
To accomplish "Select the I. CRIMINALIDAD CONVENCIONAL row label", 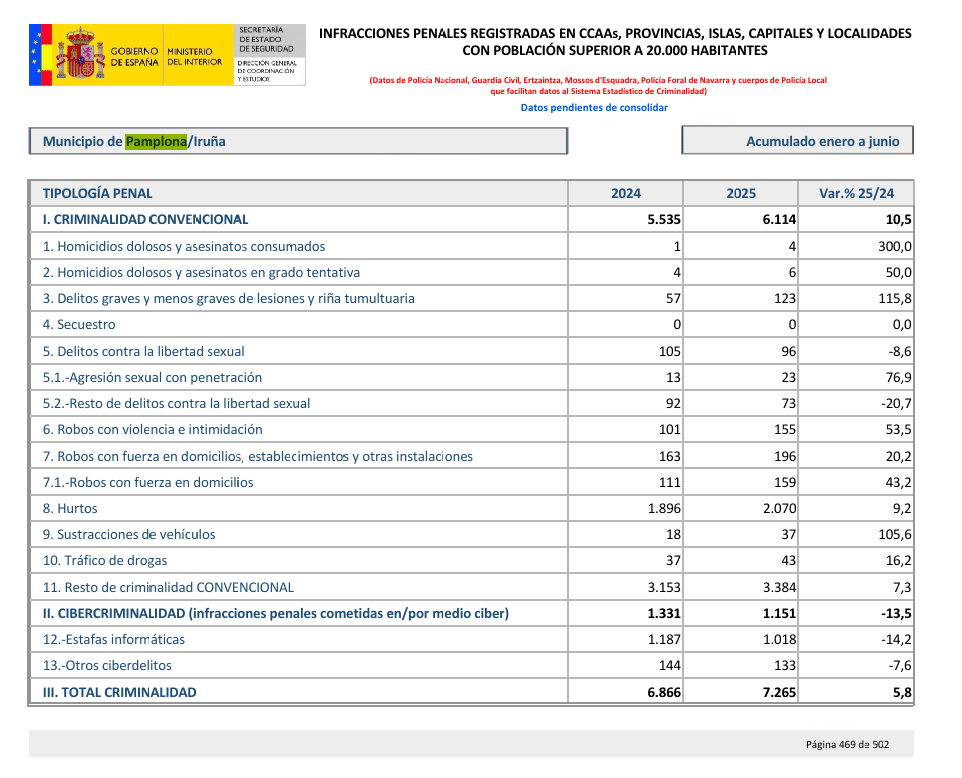I will [x=146, y=219].
